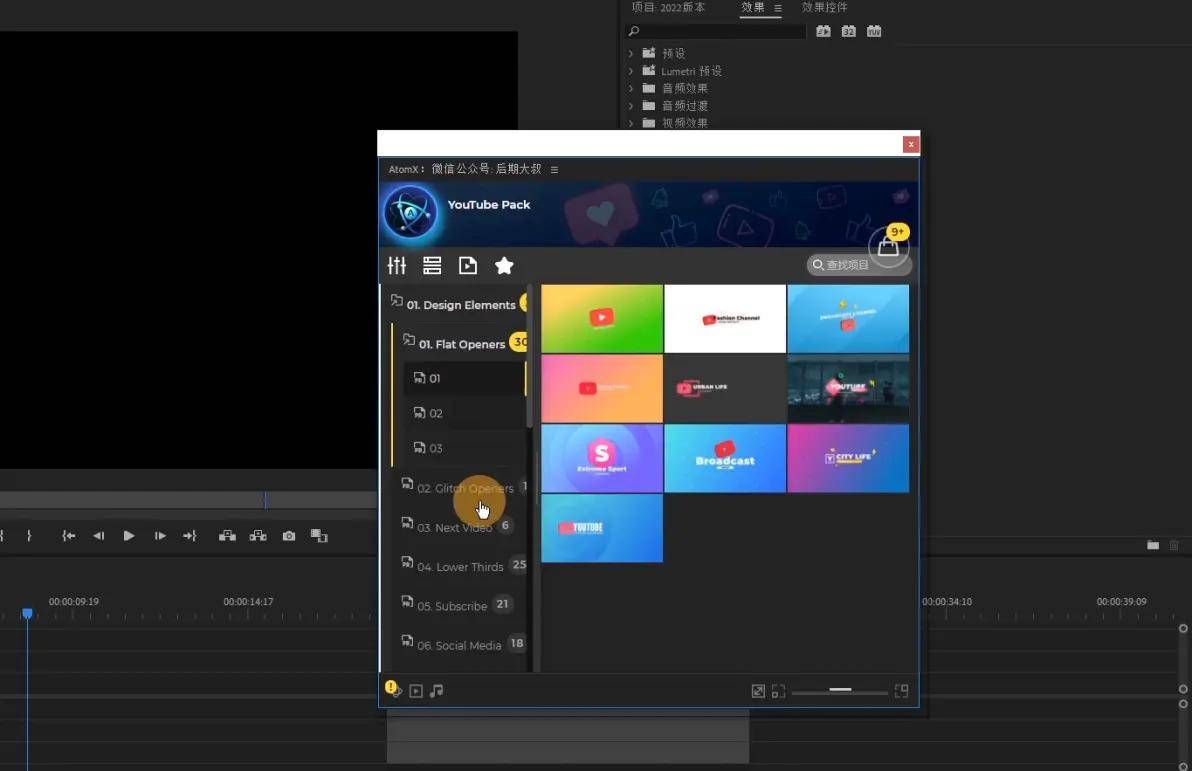This screenshot has height=771, width=1192.
Task: Toggle the yellow warning icon in AtomX footer
Action: [x=392, y=689]
